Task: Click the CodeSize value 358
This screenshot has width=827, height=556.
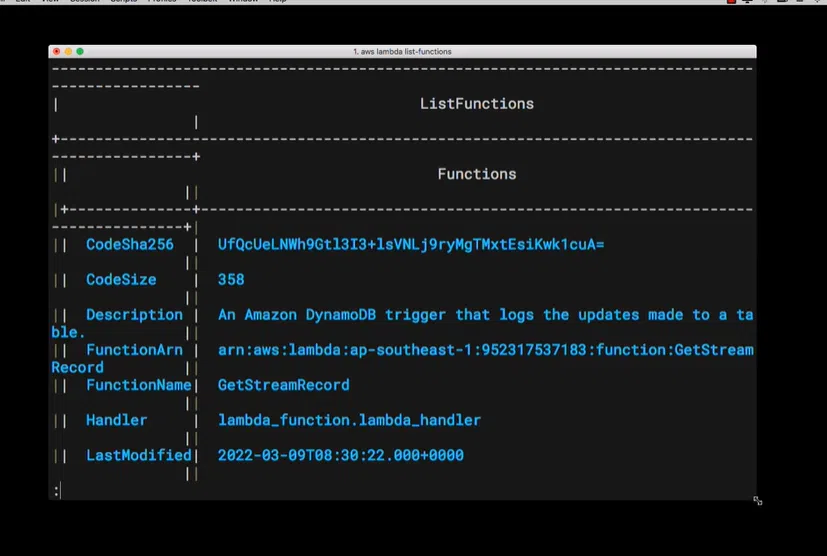Action: tap(231, 280)
